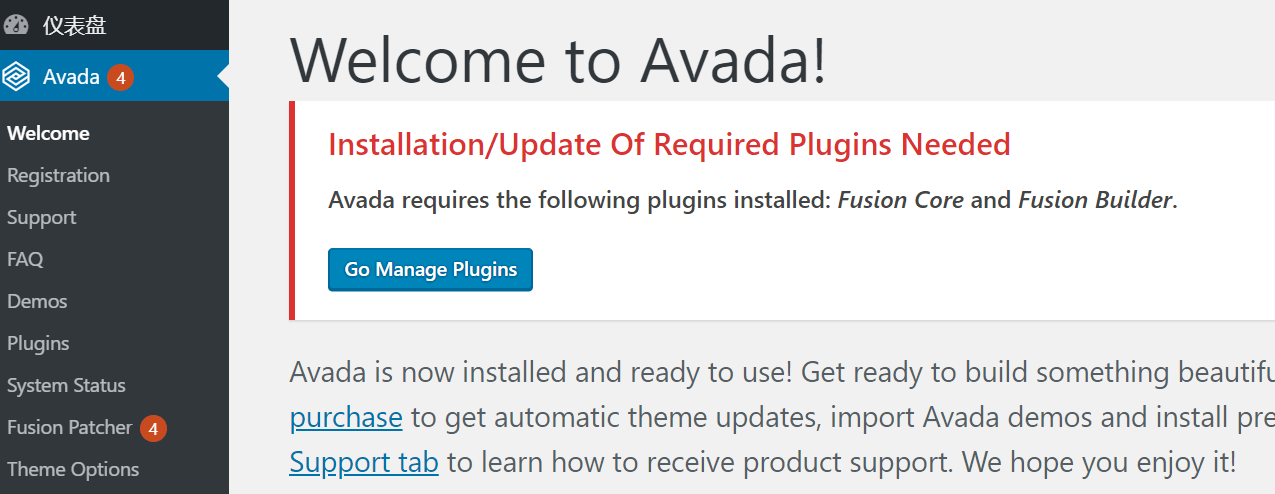
Task: Follow the purchase hyperlink
Action: pyautogui.click(x=346, y=417)
